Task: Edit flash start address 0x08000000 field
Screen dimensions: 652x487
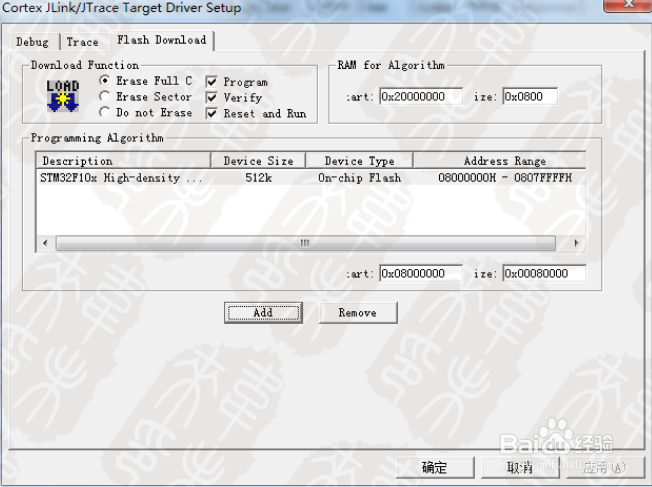Action: (x=421, y=273)
